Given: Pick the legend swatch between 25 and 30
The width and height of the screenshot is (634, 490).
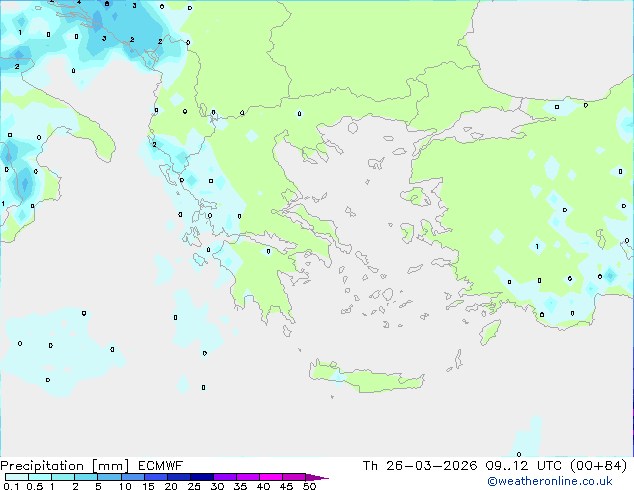Looking at the screenshot, I should point(201,477).
